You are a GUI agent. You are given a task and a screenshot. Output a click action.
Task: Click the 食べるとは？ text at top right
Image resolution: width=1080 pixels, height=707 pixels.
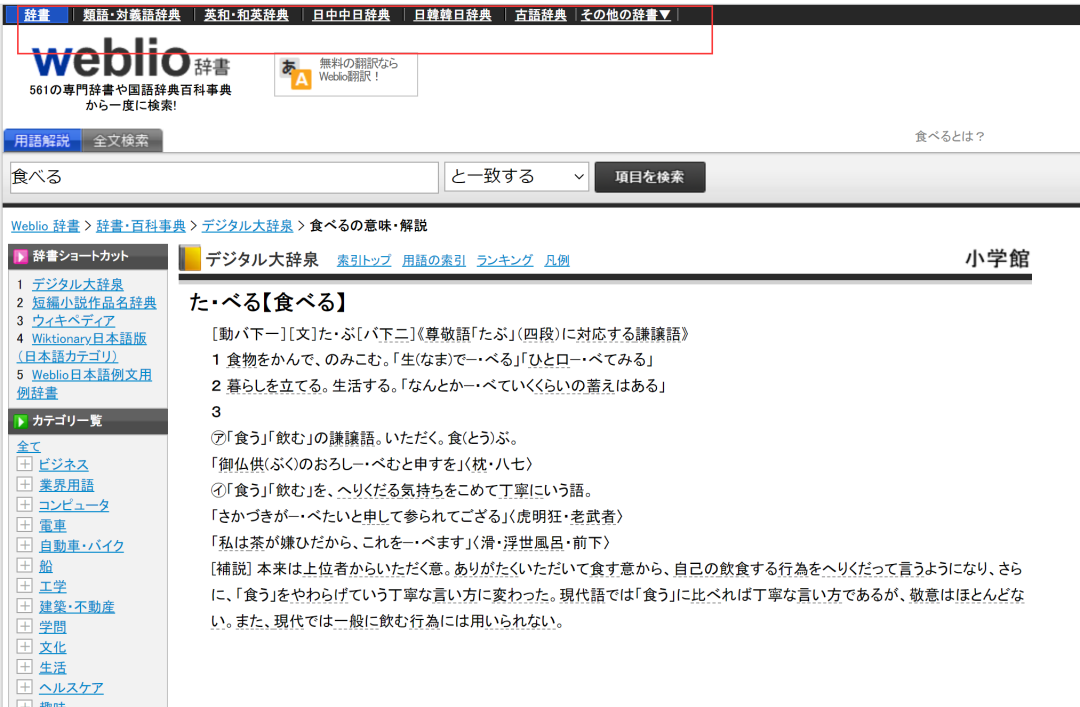(950, 136)
